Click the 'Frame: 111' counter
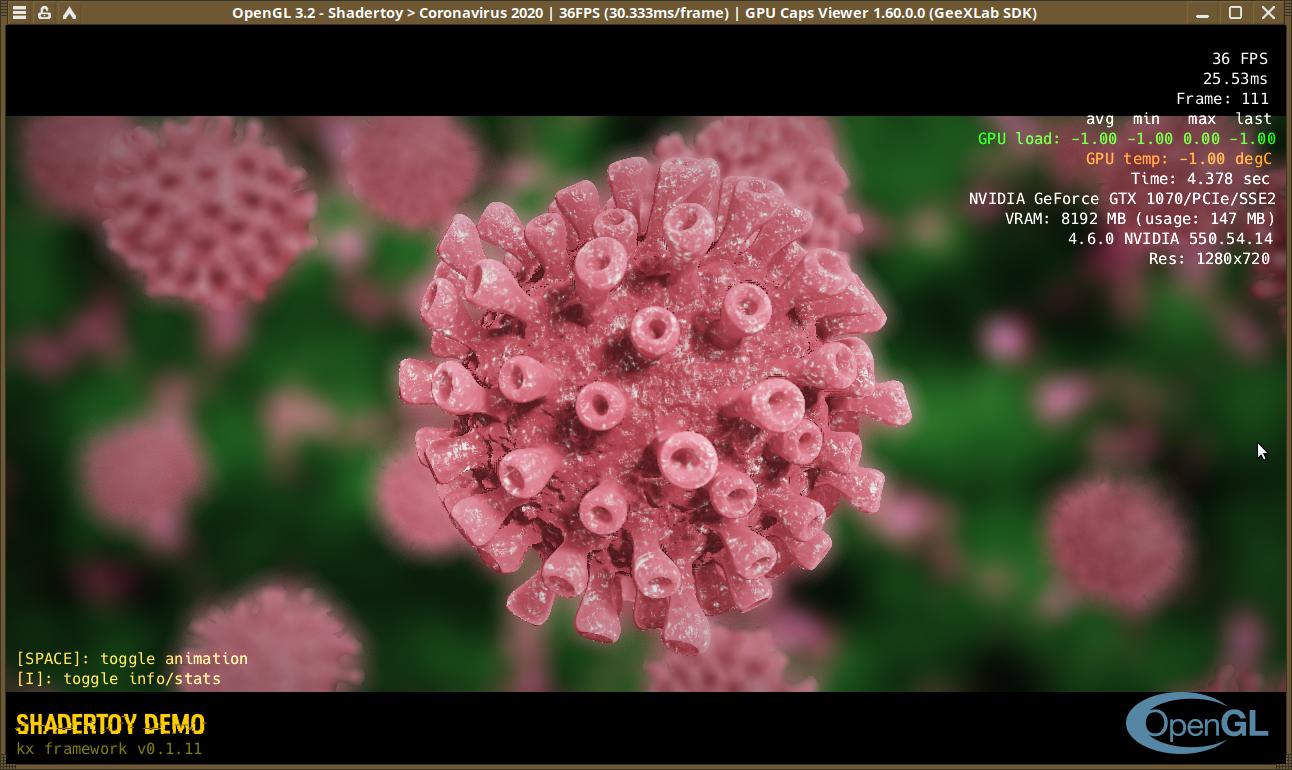1292x770 pixels. pyautogui.click(x=1222, y=99)
